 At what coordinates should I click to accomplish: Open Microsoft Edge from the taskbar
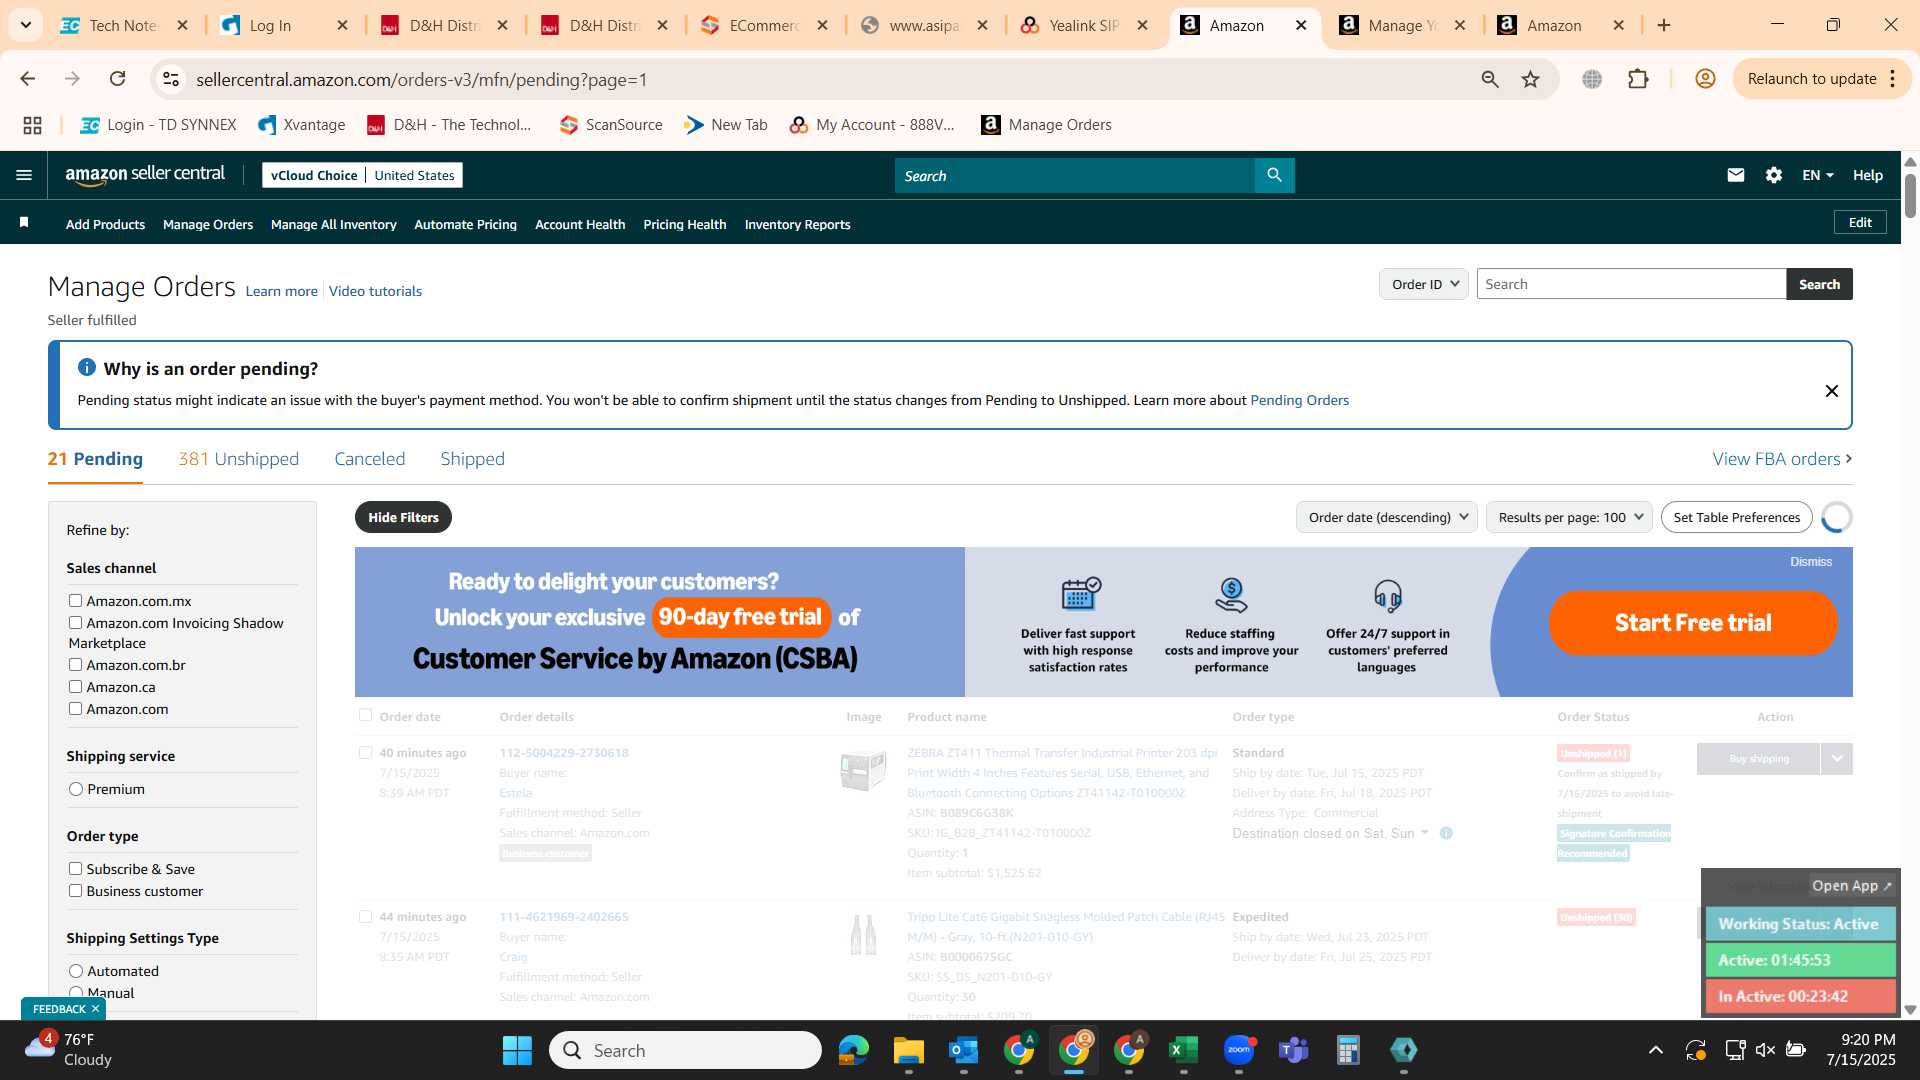click(853, 1050)
